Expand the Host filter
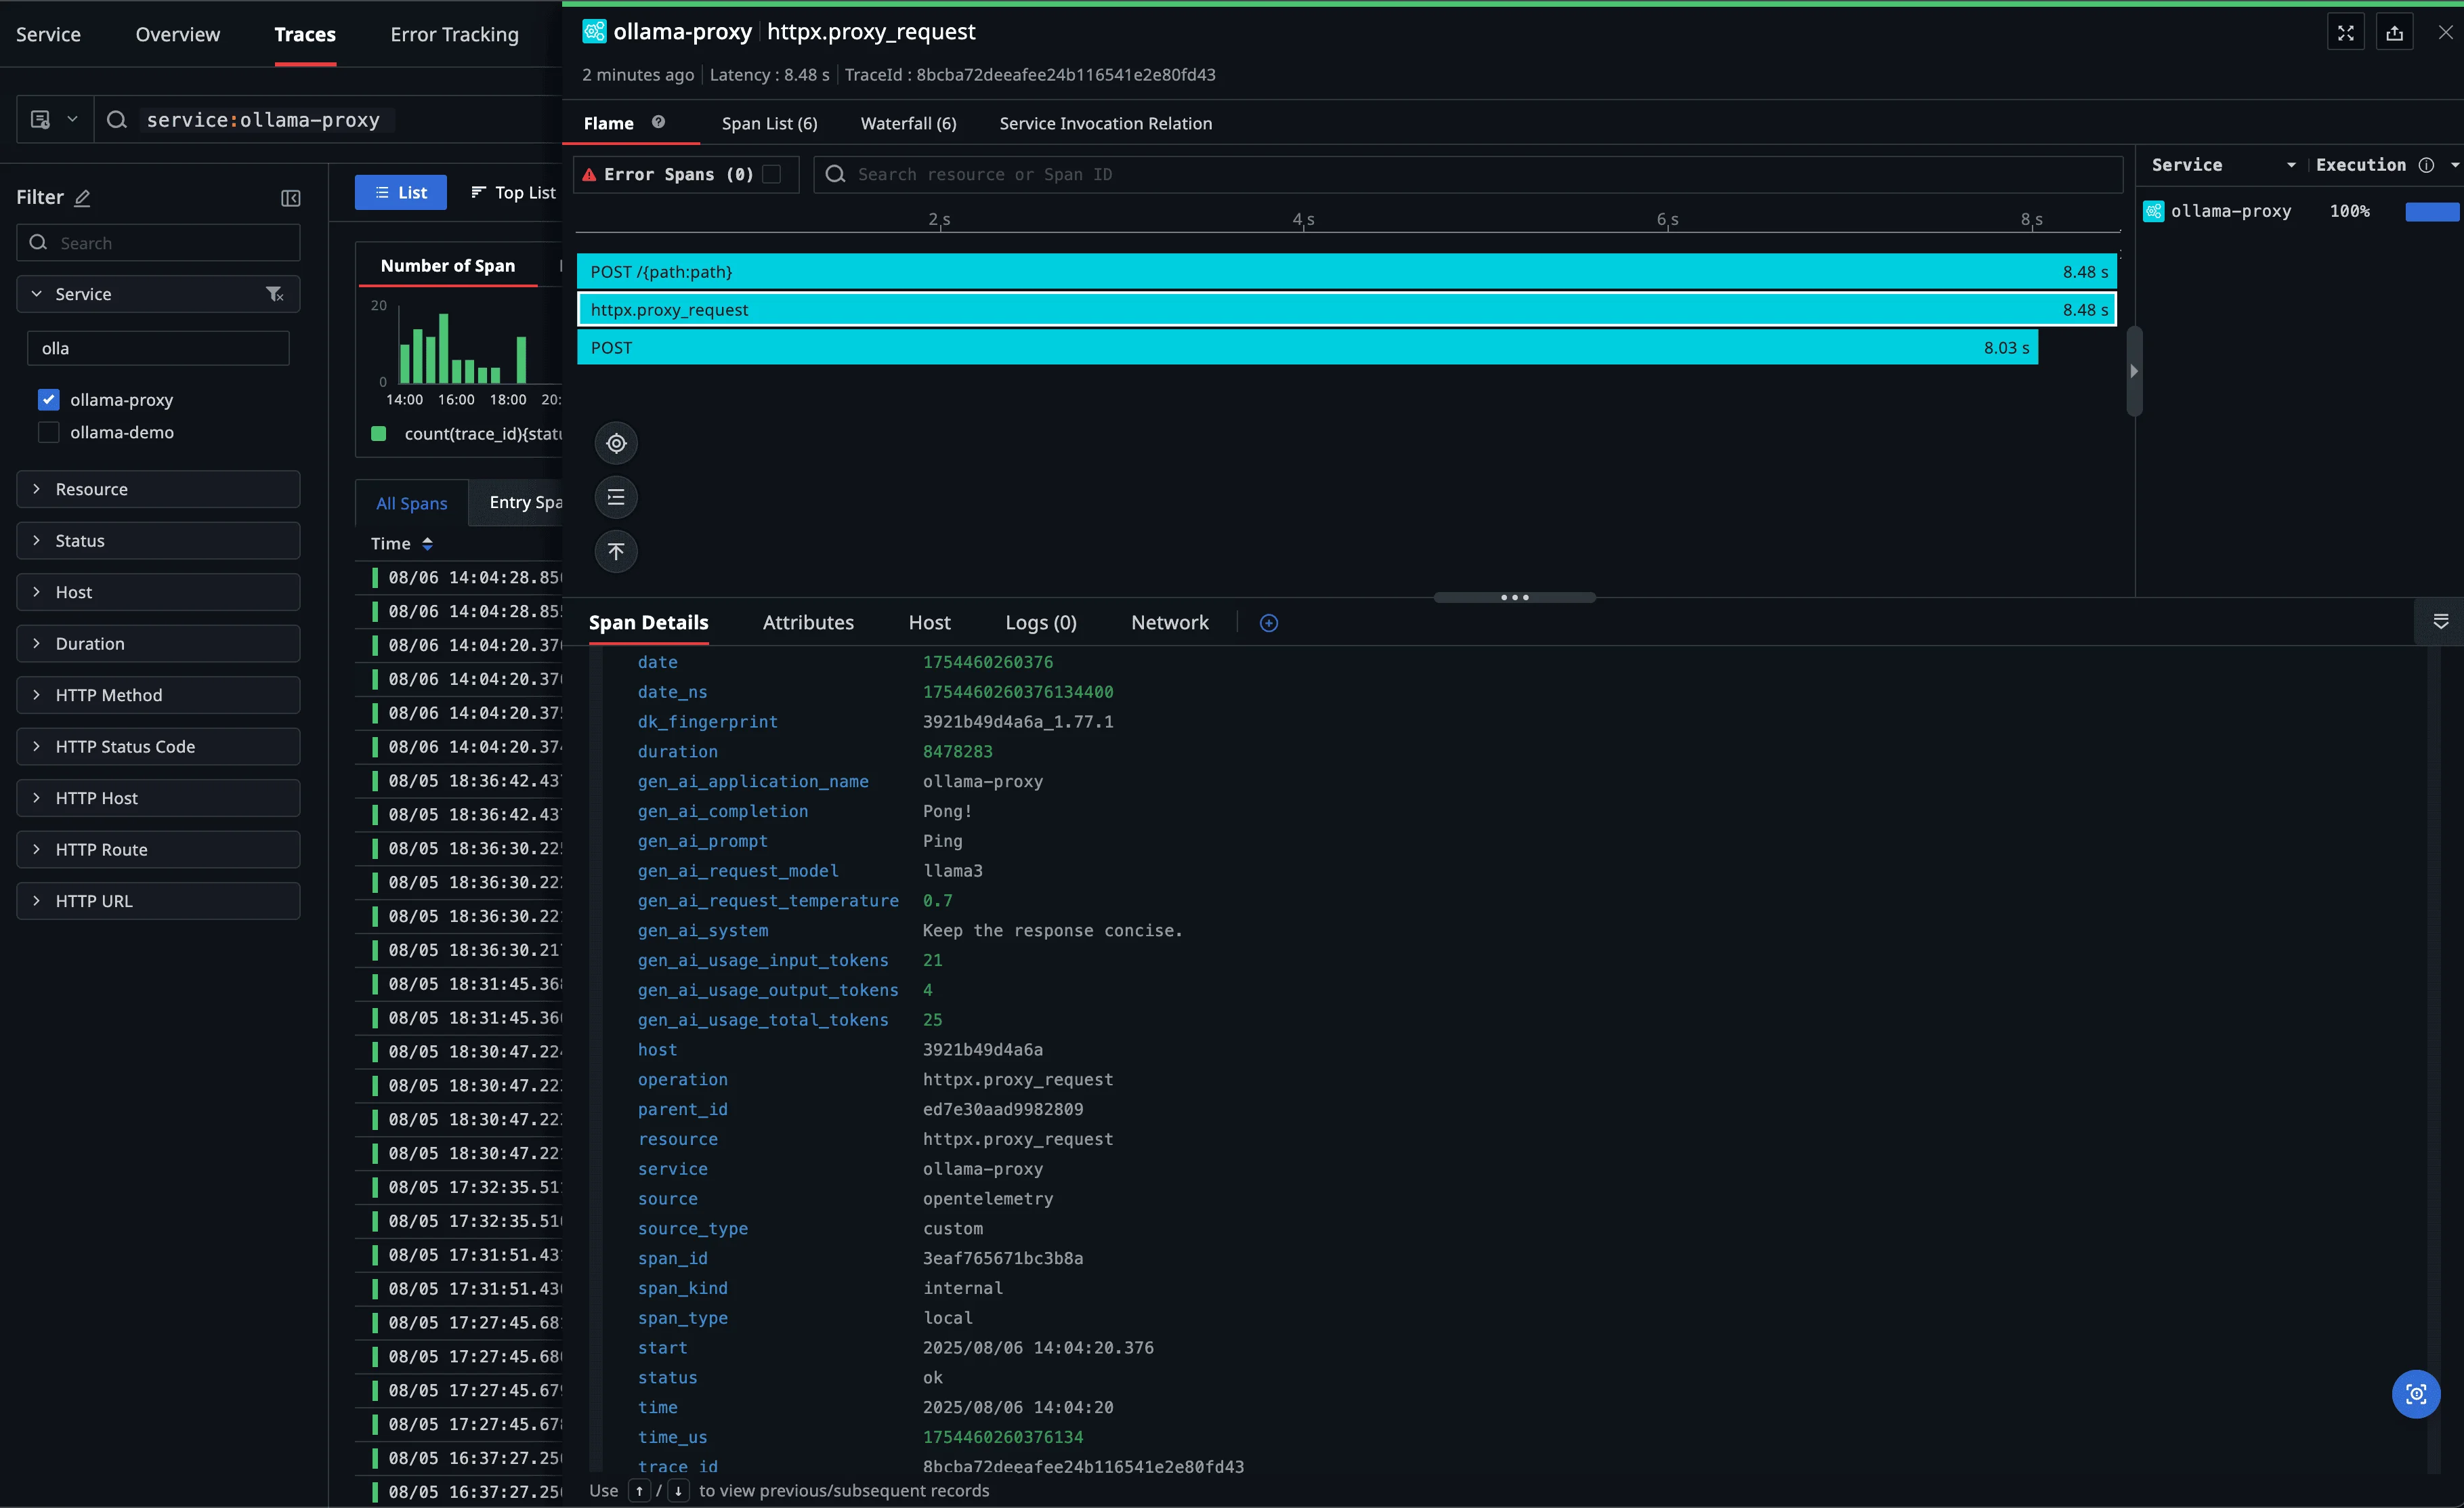This screenshot has height=1508, width=2464. tap(158, 592)
